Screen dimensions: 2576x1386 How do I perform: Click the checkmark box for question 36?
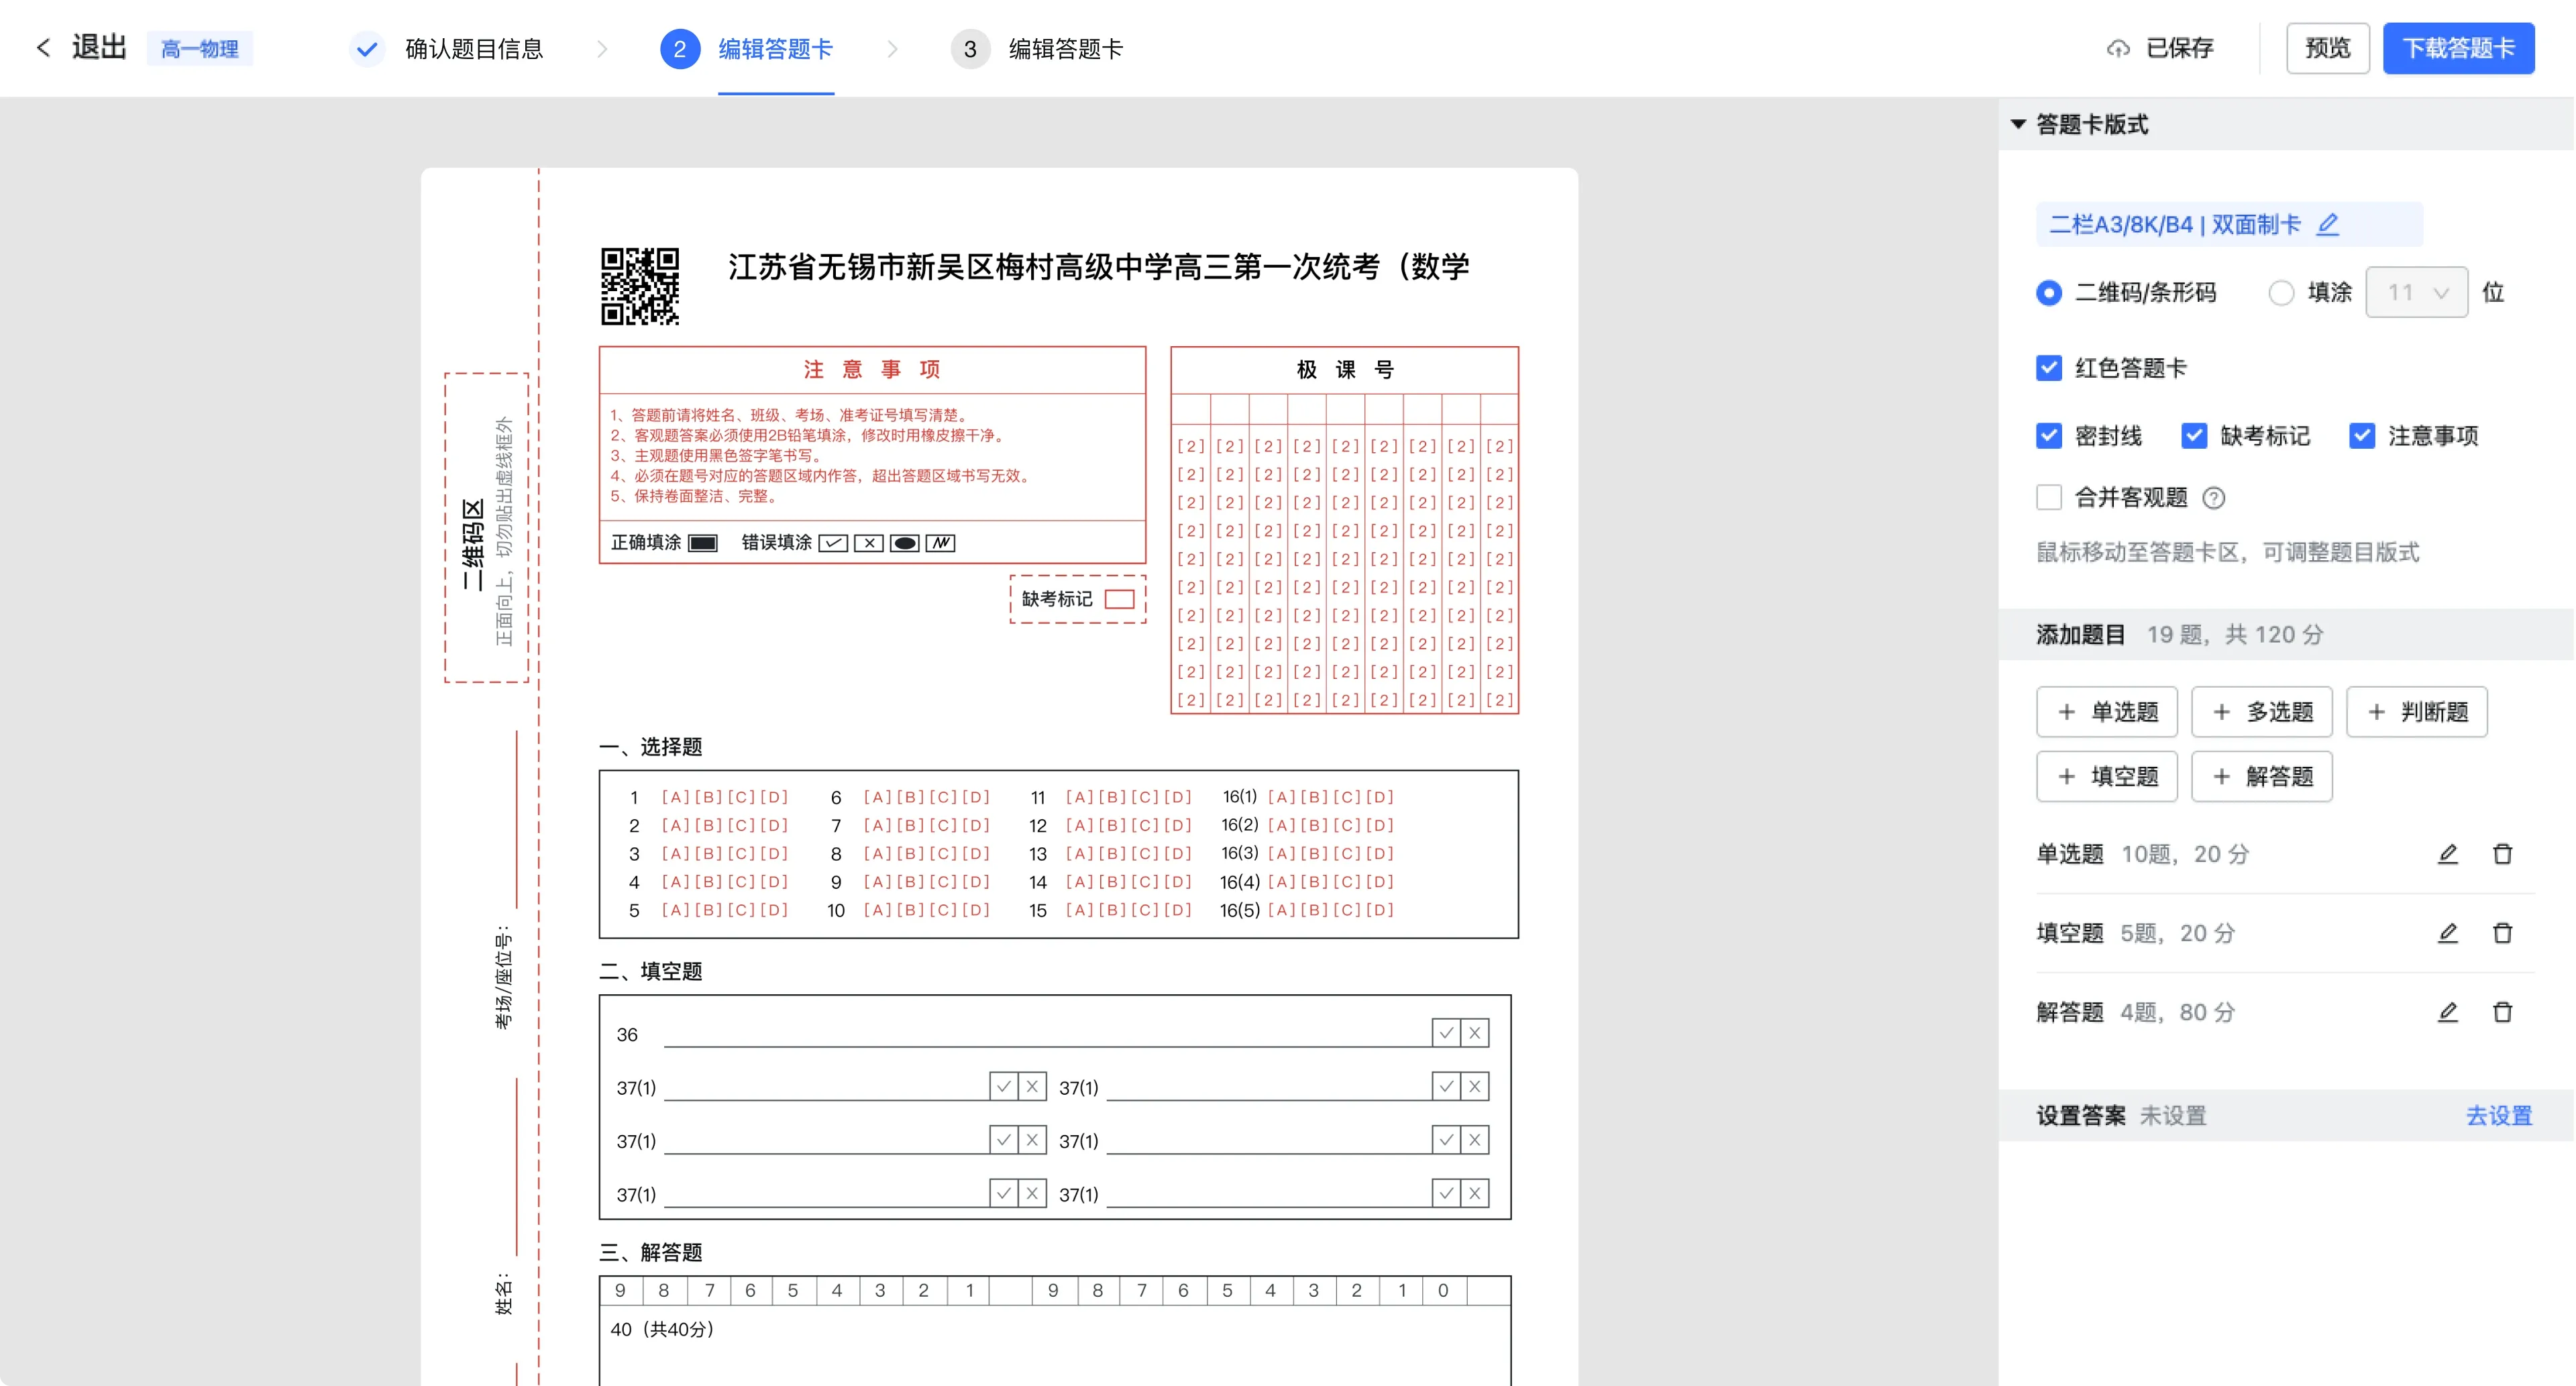[1446, 1033]
